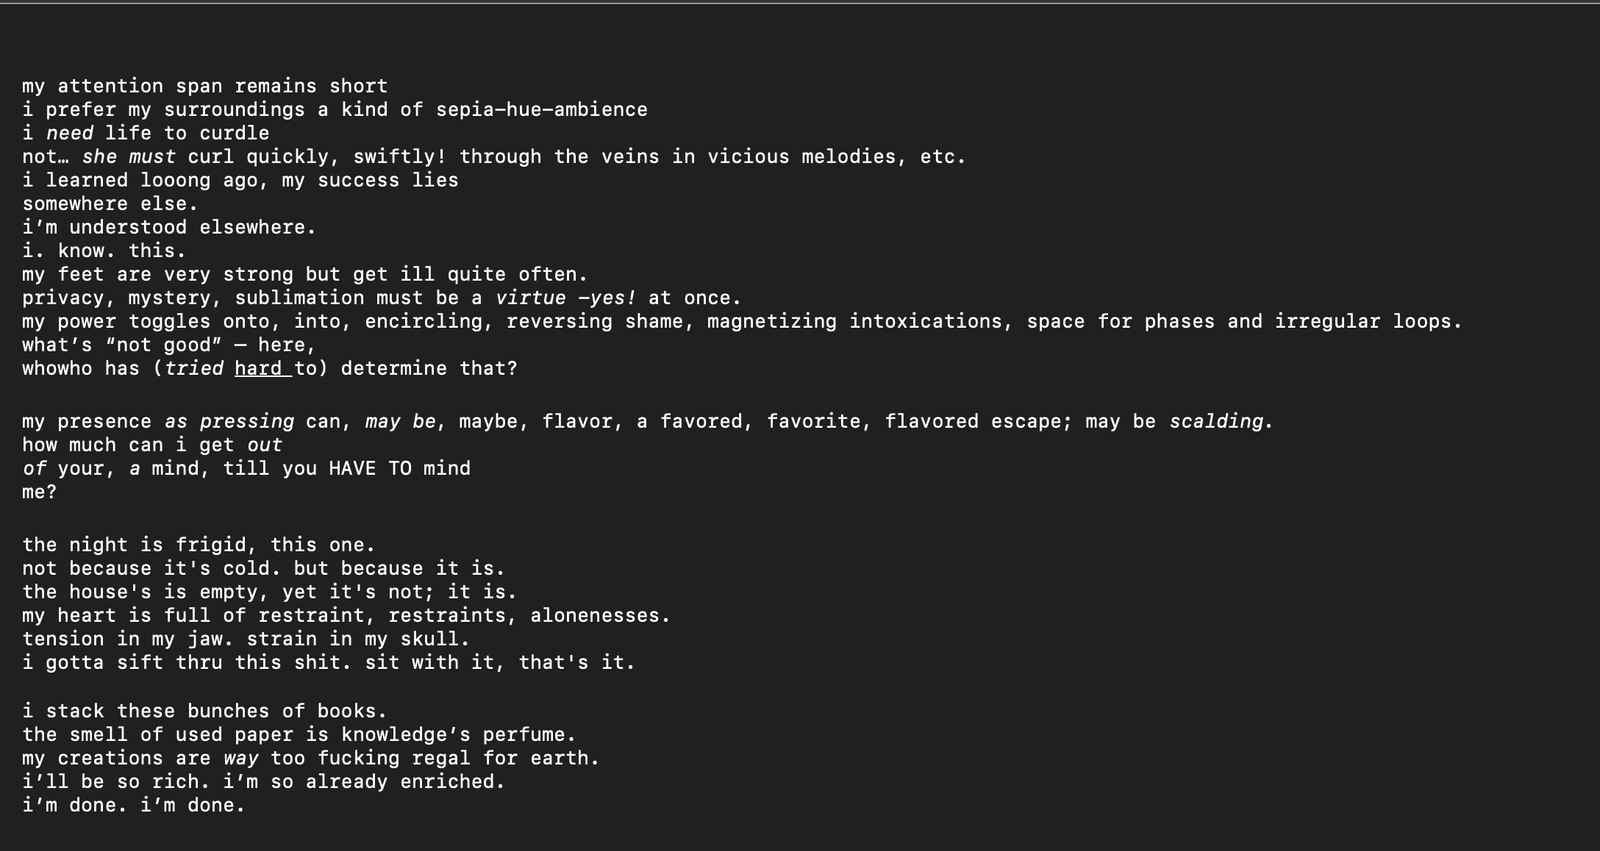Screen dimensions: 1600x851
Task: Click the italic word "need"
Action: click(x=69, y=134)
